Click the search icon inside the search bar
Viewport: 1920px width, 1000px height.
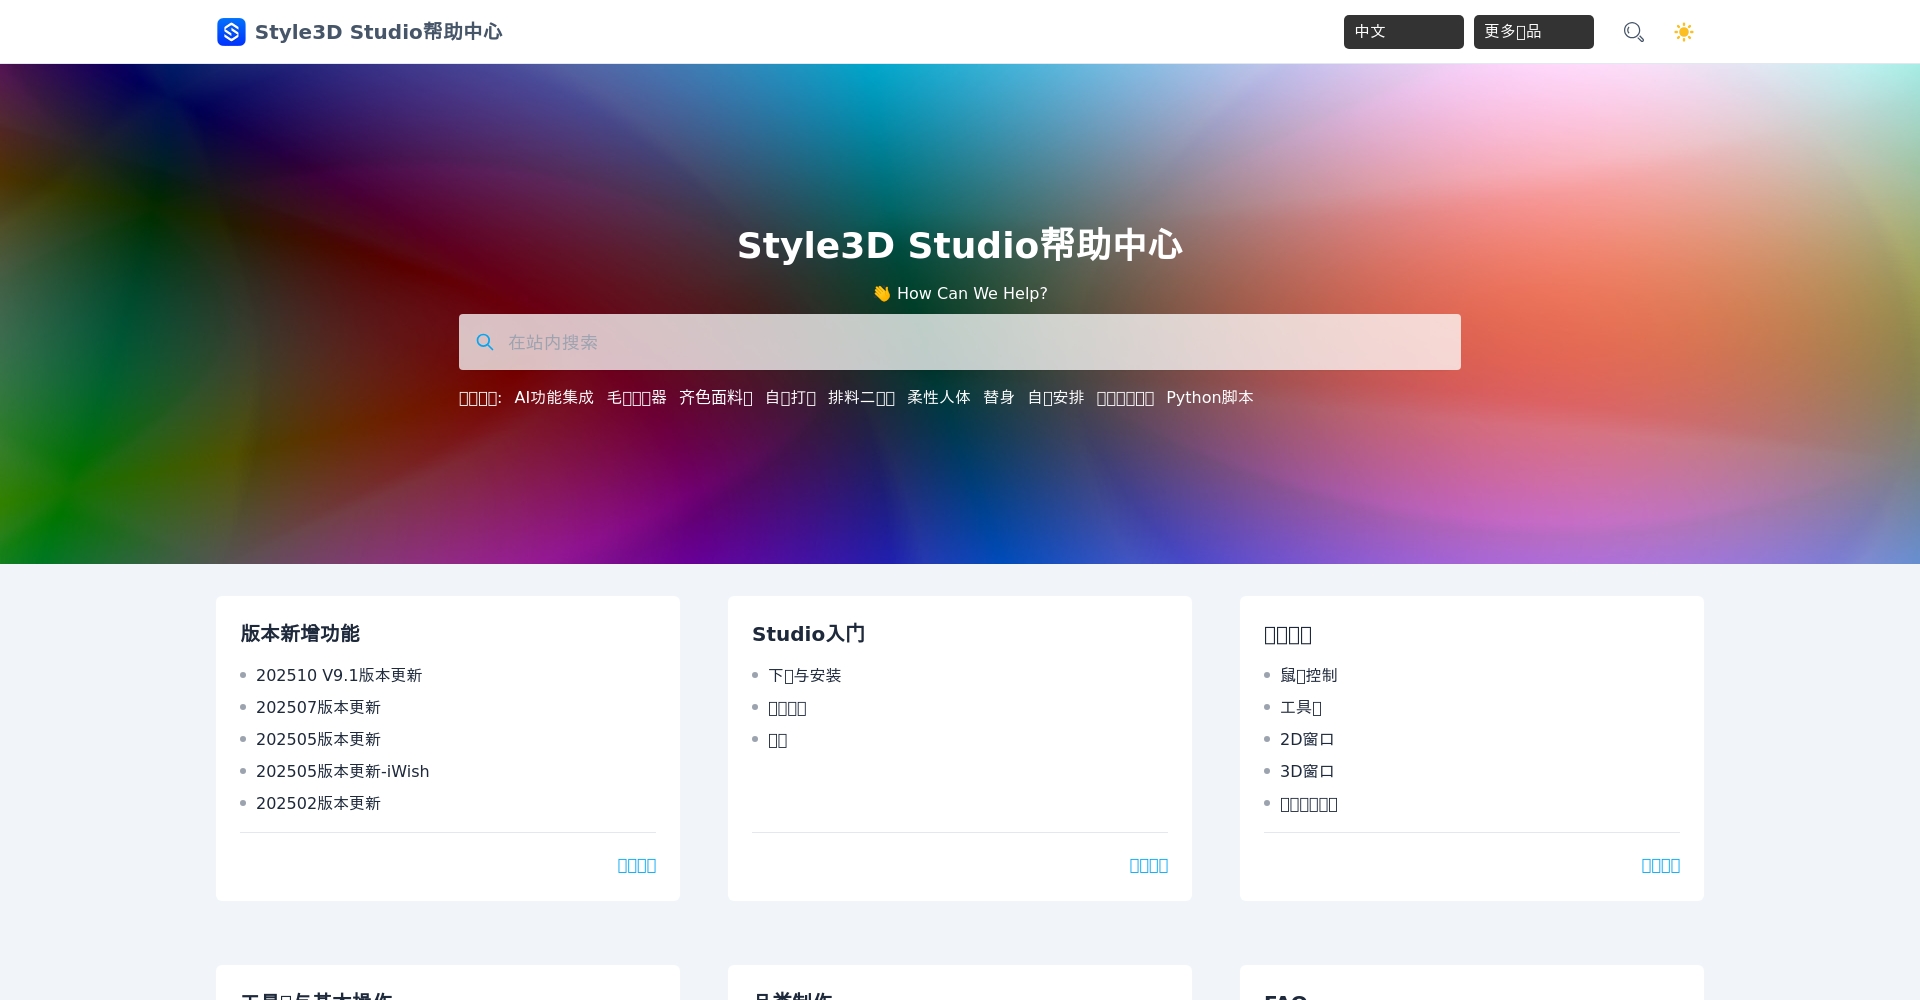tap(485, 342)
